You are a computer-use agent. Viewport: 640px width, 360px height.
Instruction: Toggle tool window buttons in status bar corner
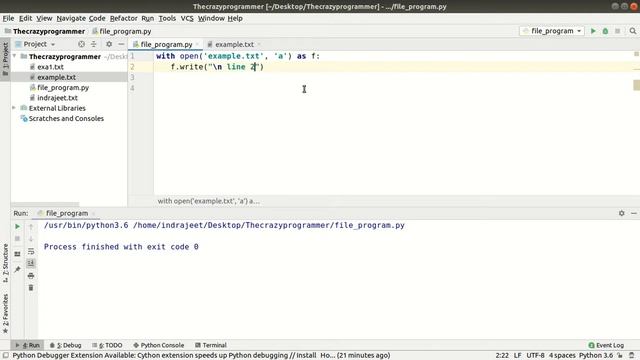tap(5, 356)
